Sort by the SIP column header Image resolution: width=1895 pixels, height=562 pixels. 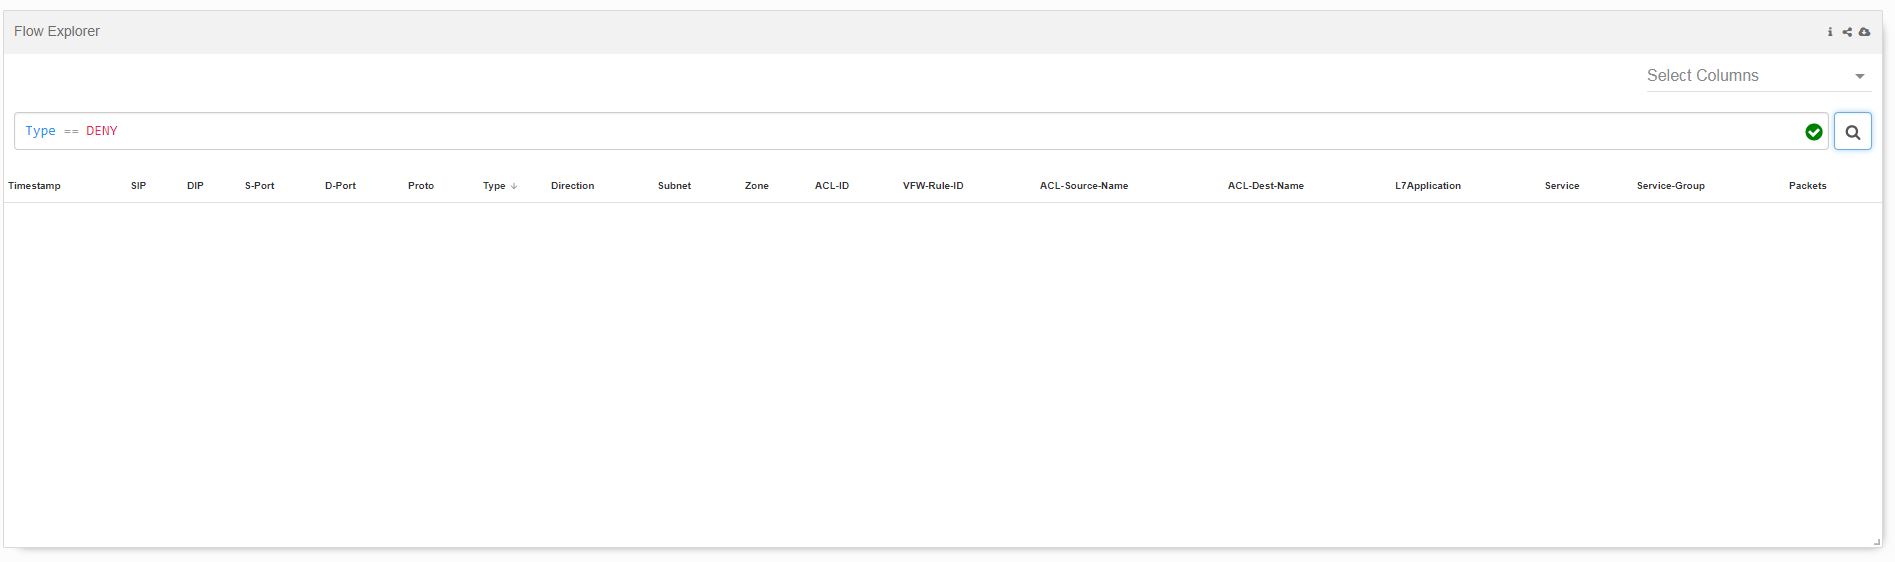coord(138,186)
